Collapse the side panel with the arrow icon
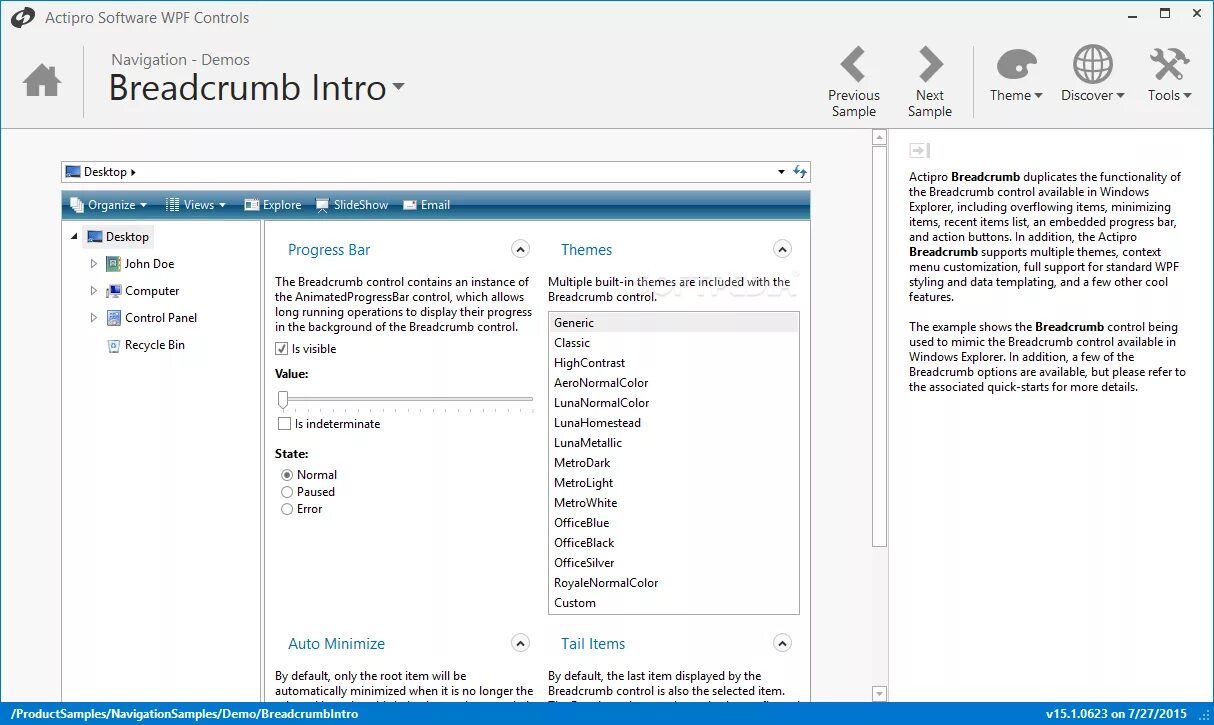 (x=920, y=151)
